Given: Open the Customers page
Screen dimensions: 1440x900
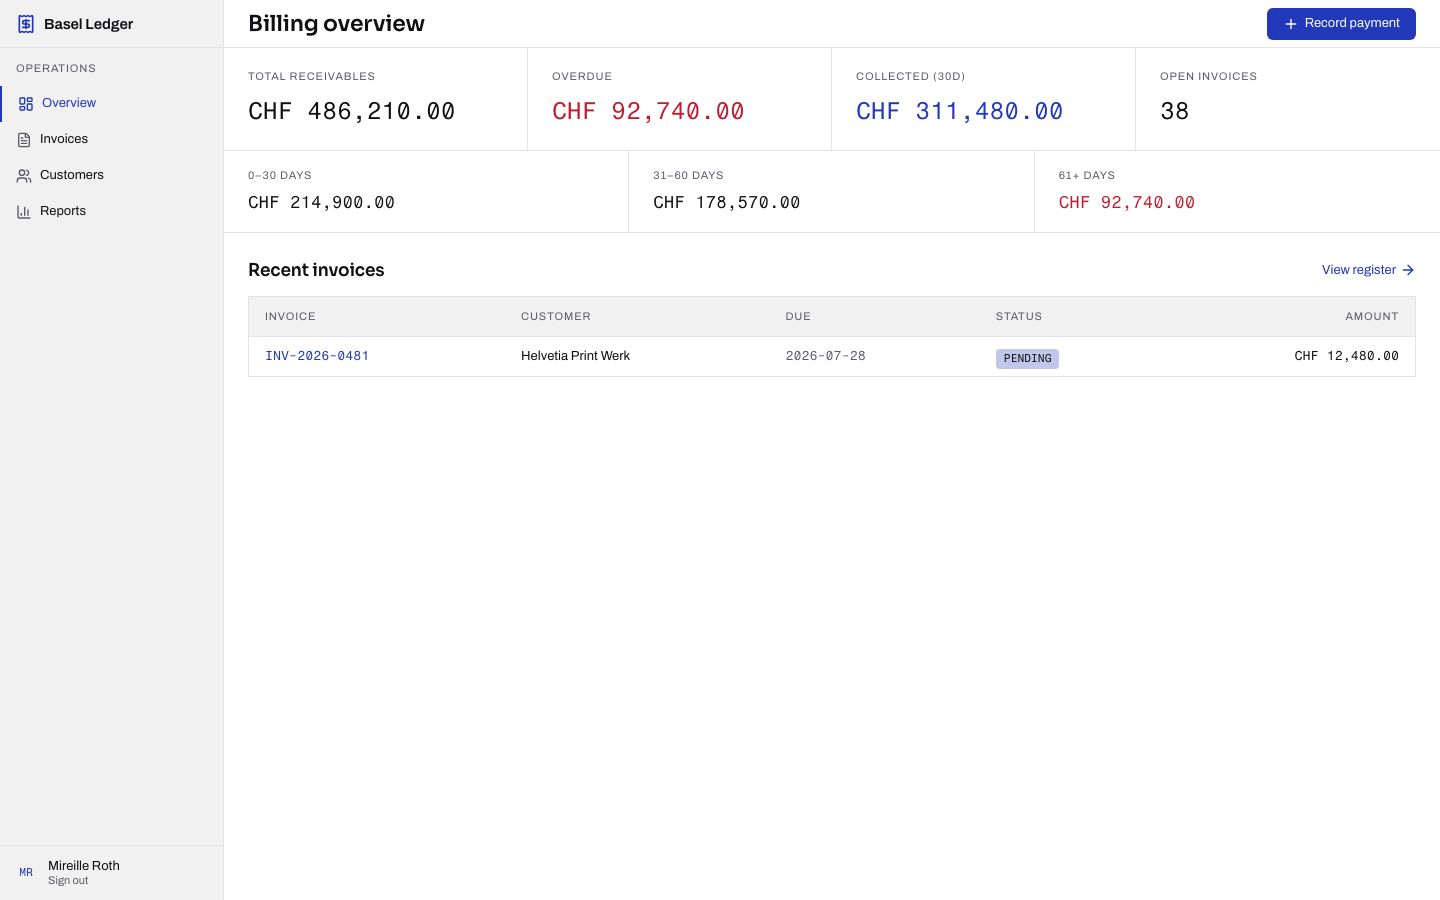Looking at the screenshot, I should [x=112, y=175].
